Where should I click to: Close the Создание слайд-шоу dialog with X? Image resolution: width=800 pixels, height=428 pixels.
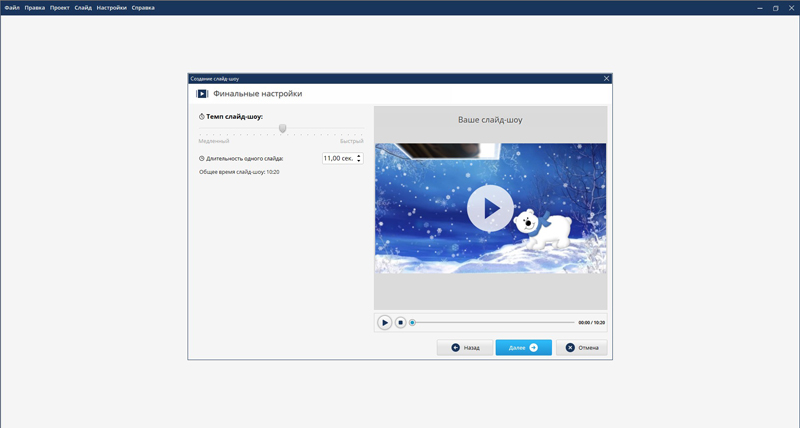click(606, 77)
